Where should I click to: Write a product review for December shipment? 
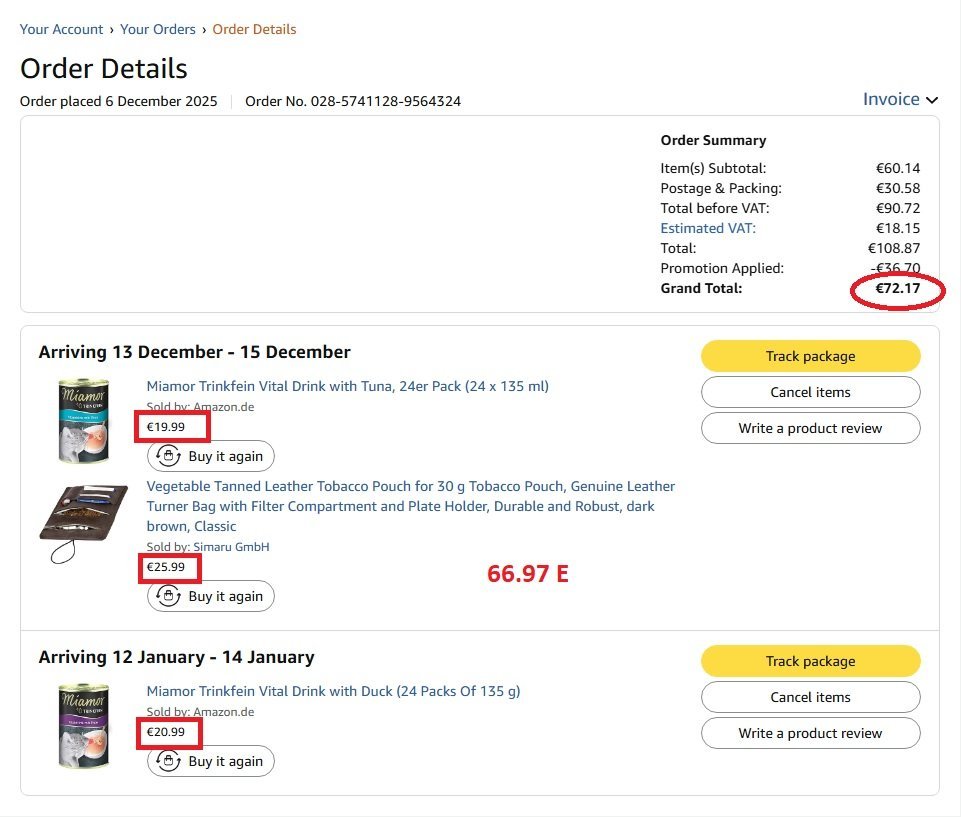pyautogui.click(x=810, y=428)
